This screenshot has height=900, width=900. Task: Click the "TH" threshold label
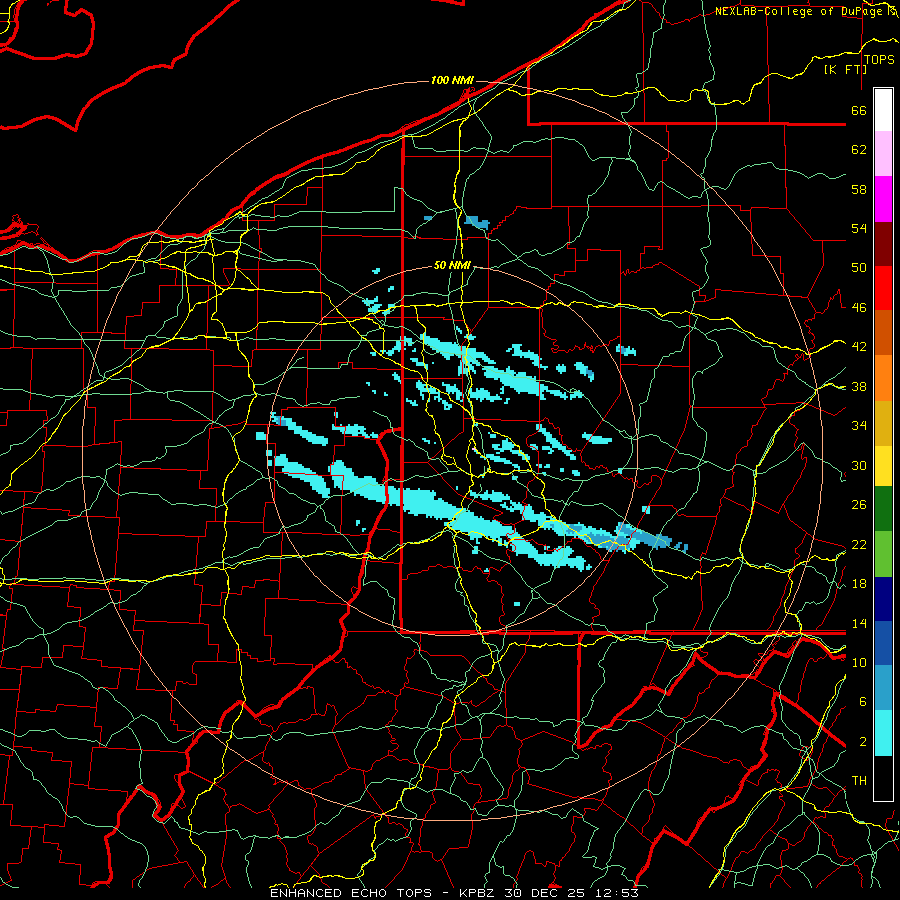pyautogui.click(x=859, y=781)
